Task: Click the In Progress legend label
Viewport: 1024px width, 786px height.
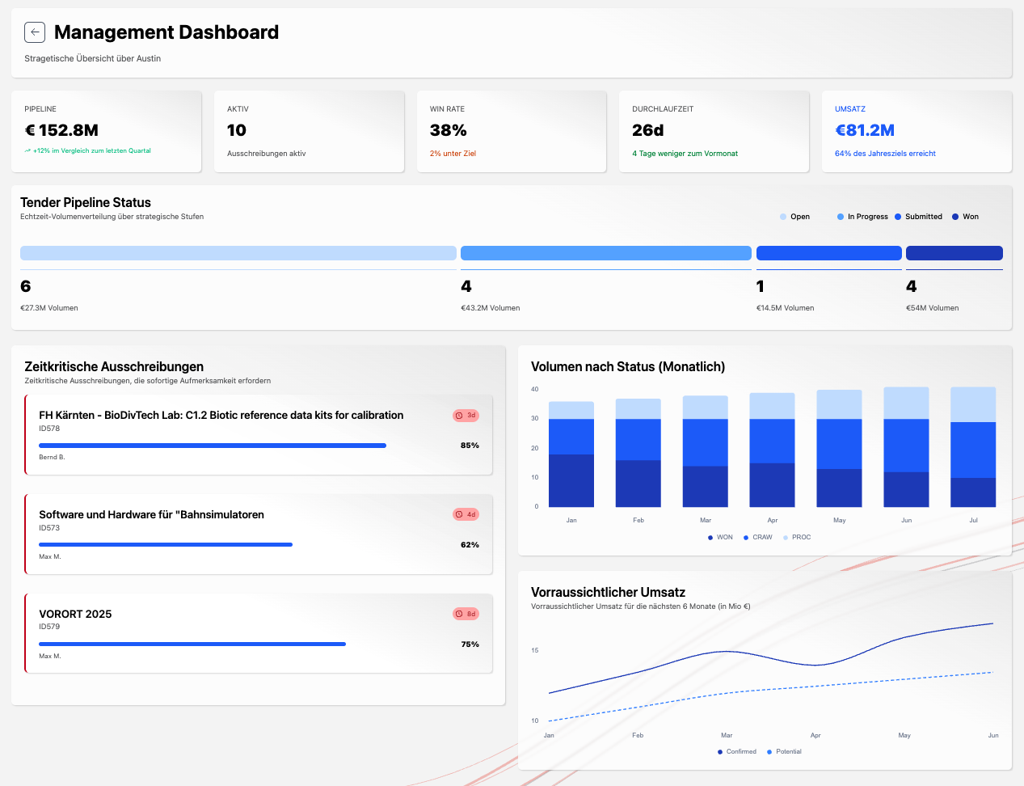Action: coord(867,217)
